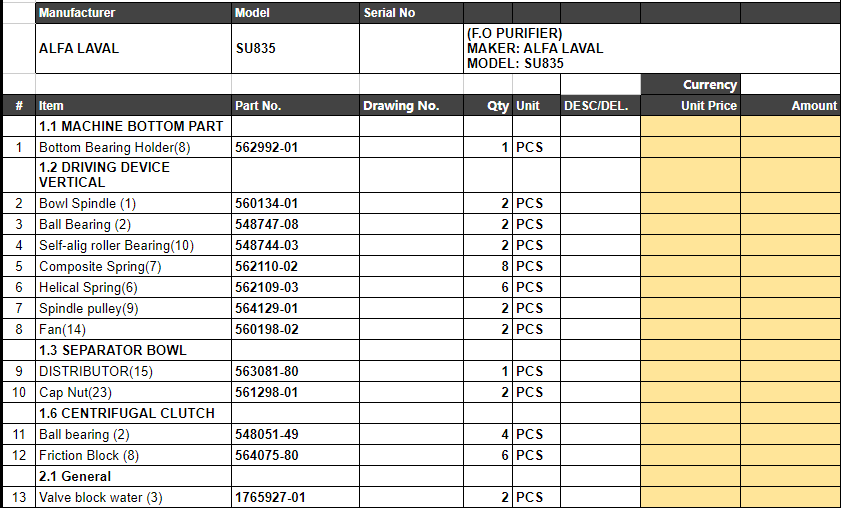Click the Amount cell for Fan(14)

point(791,329)
